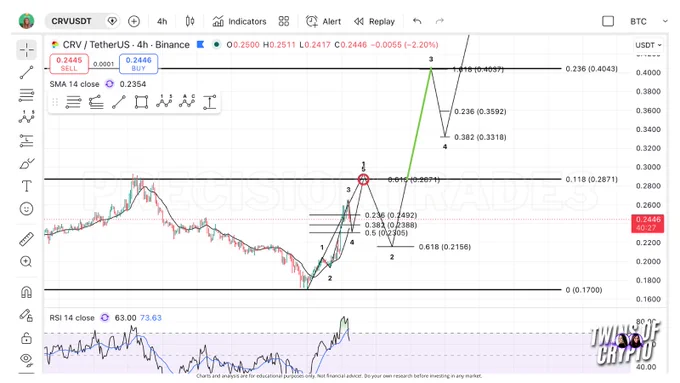Click the red current price label 0.2446

[x=647, y=223]
